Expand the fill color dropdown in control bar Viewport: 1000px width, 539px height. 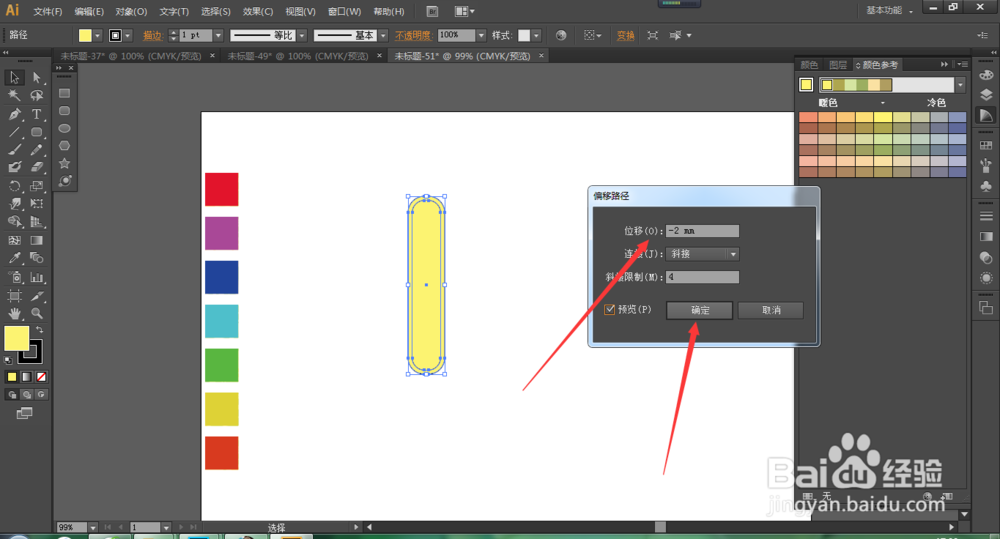(x=98, y=36)
